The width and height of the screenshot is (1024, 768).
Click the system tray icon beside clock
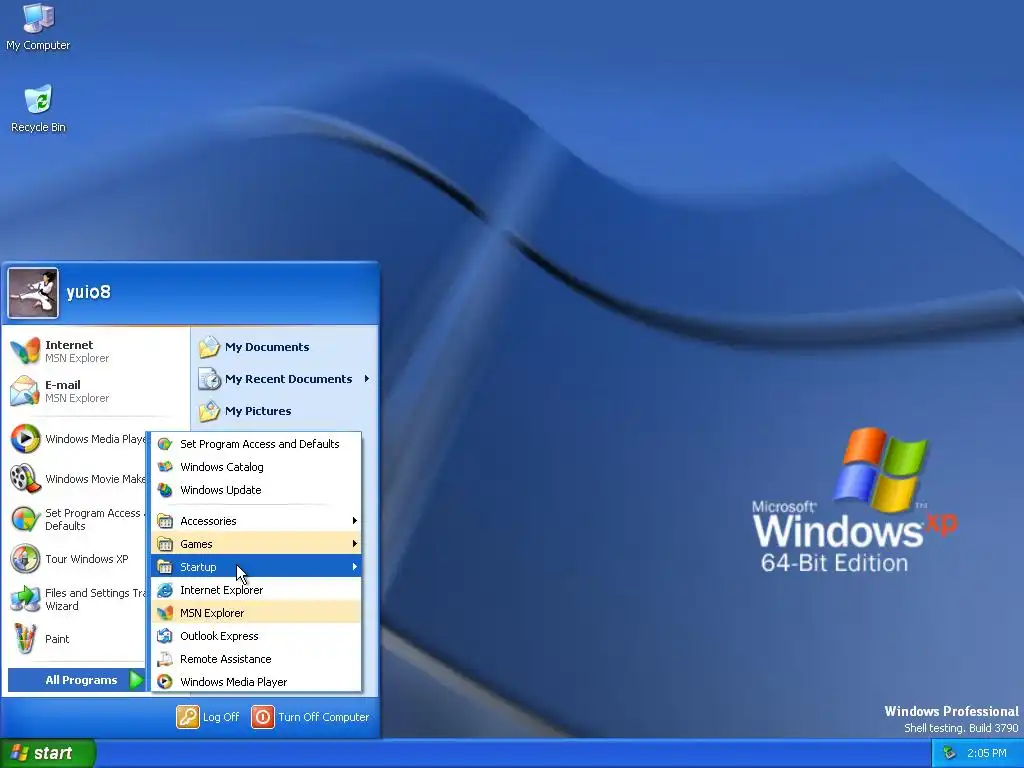click(950, 753)
